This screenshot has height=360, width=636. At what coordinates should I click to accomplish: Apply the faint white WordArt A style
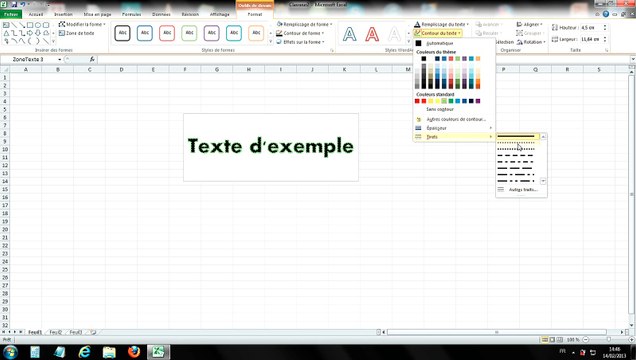point(394,34)
